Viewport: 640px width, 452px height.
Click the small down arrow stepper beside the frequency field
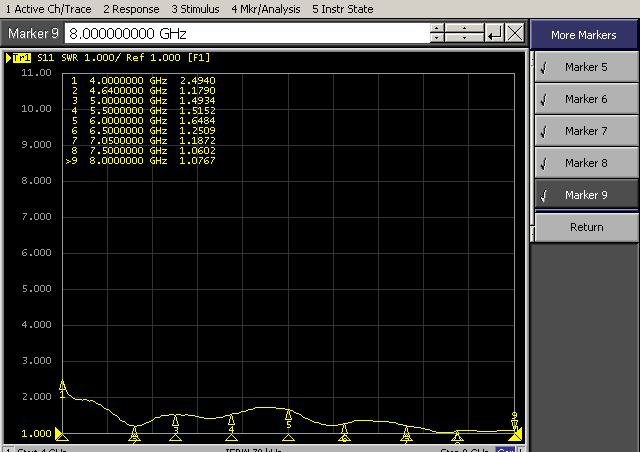point(437,38)
